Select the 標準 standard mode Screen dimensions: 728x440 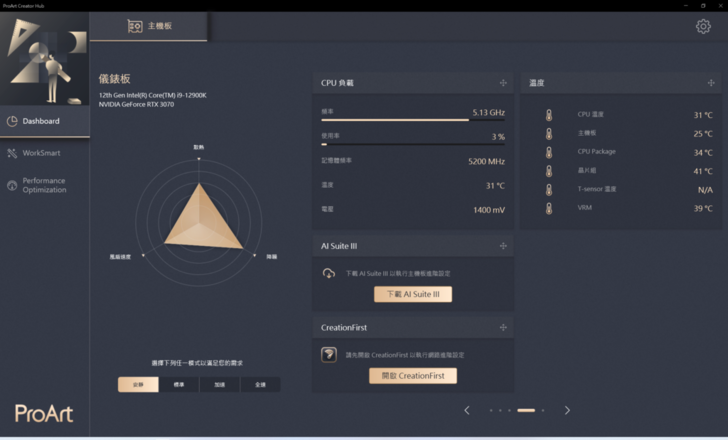(179, 384)
